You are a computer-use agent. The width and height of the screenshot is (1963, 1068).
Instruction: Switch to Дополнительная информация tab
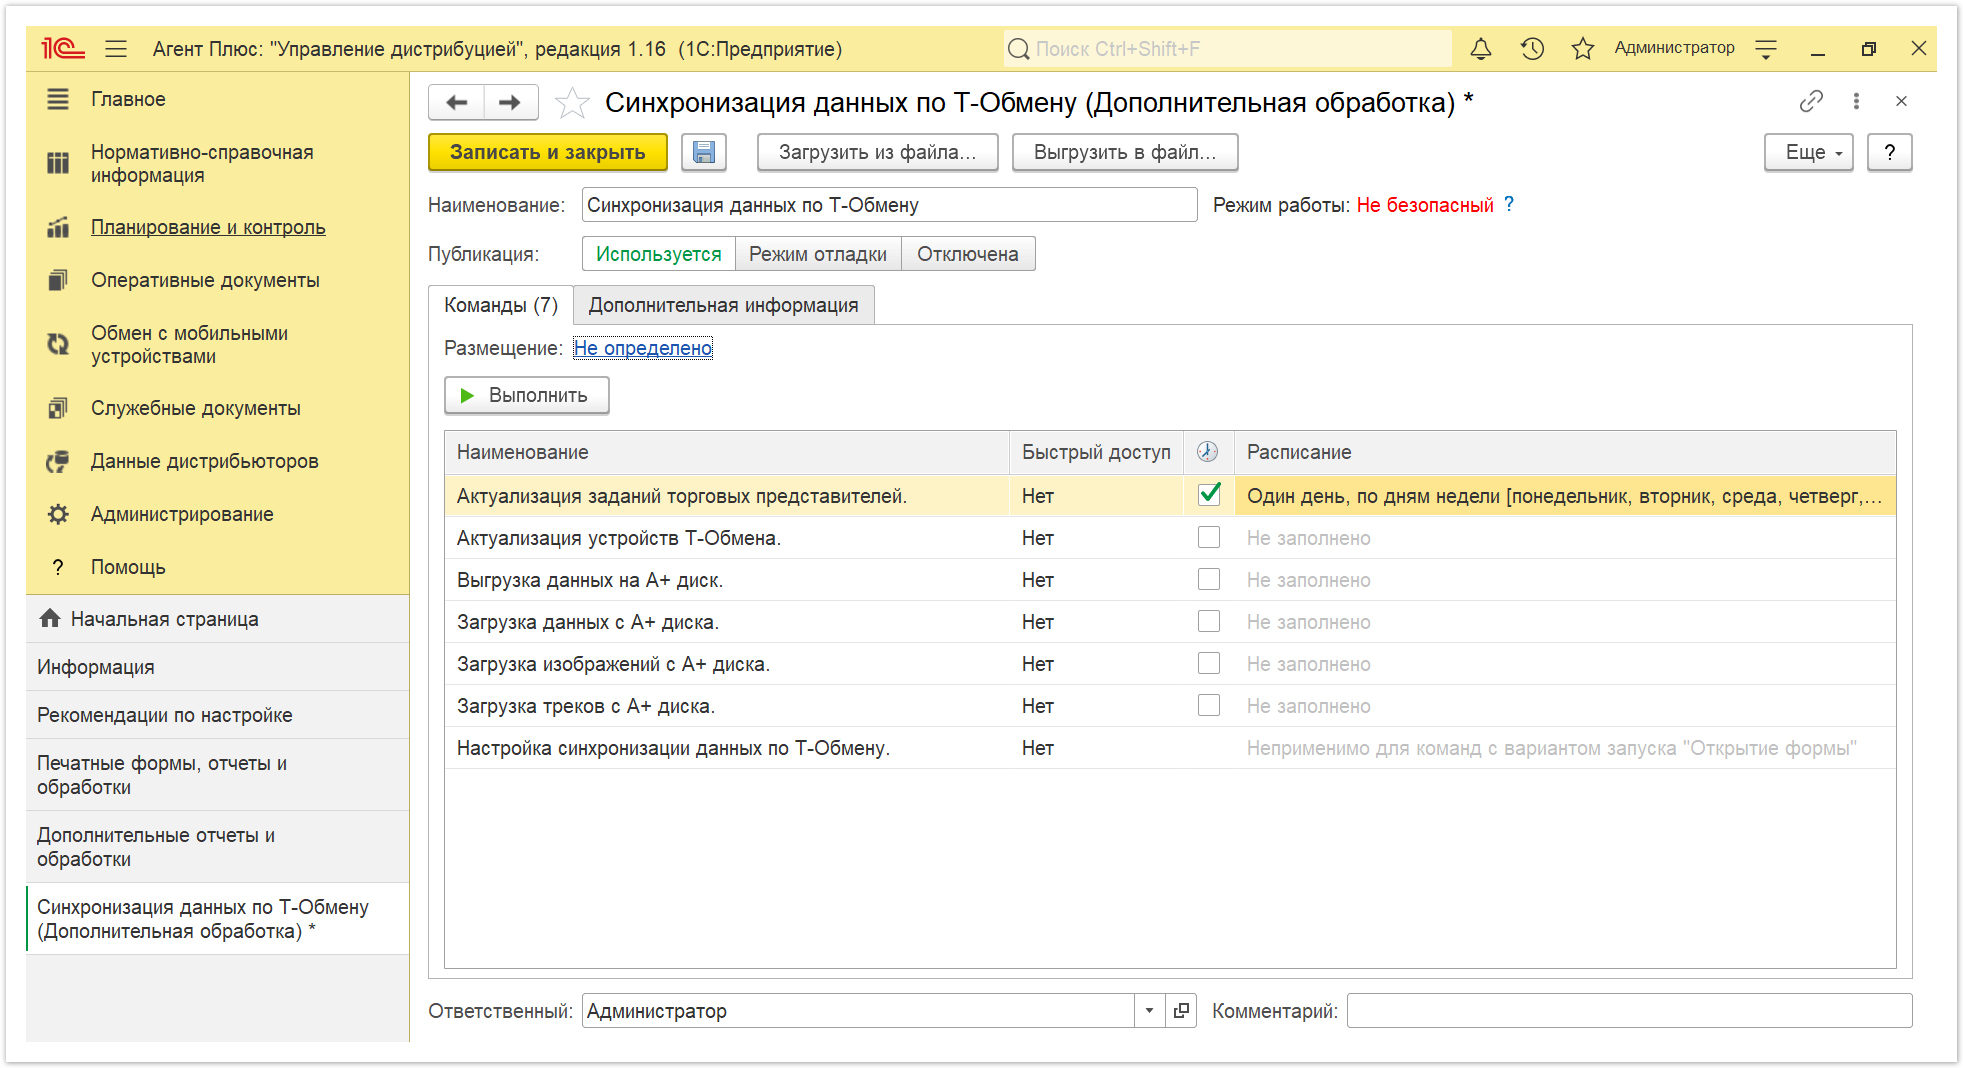click(723, 305)
